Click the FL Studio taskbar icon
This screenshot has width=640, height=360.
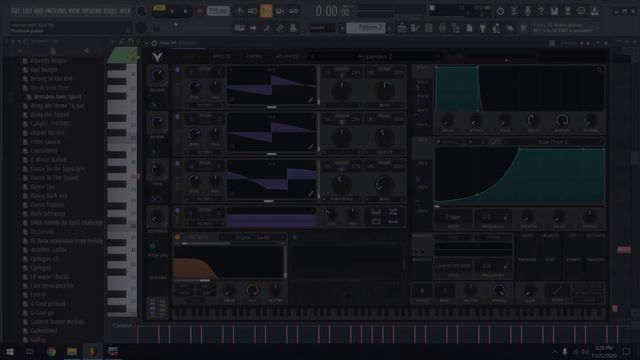tap(92, 351)
